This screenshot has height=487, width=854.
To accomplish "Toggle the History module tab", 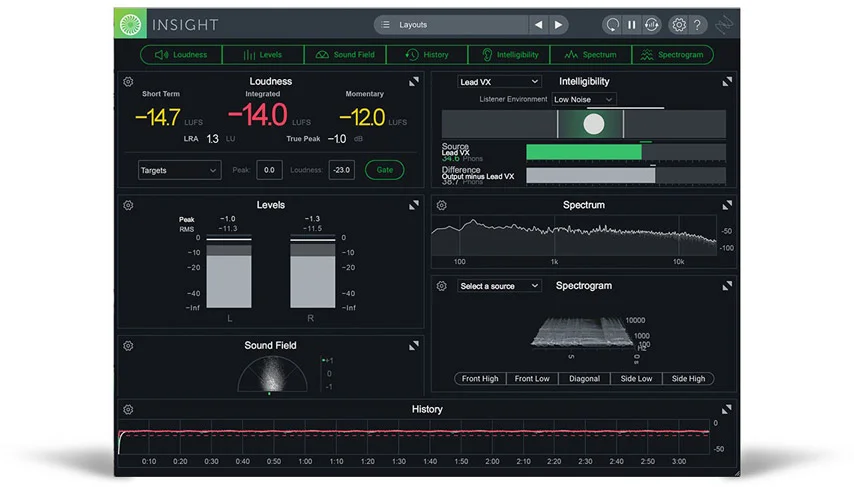I will pos(427,54).
